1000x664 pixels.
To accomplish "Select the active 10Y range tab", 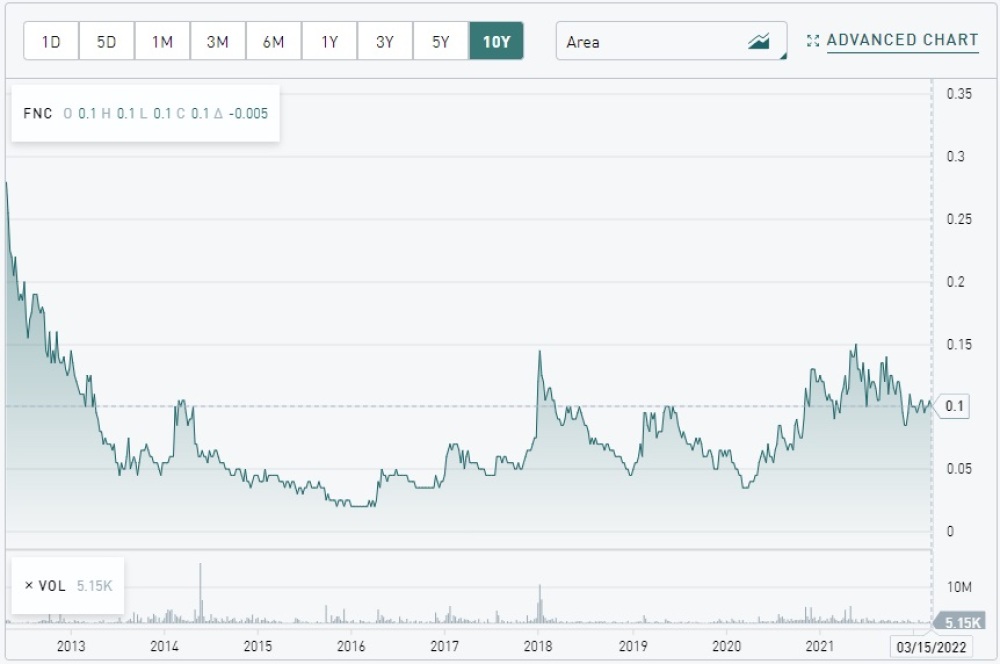I will (x=496, y=41).
